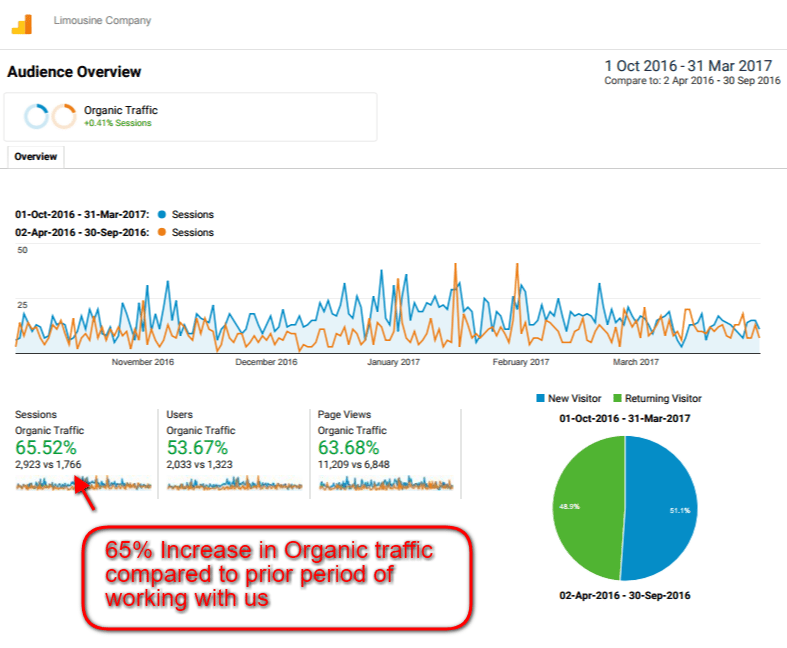787x648 pixels.
Task: Click the Sessions sparkline chart
Action: pyautogui.click(x=84, y=484)
